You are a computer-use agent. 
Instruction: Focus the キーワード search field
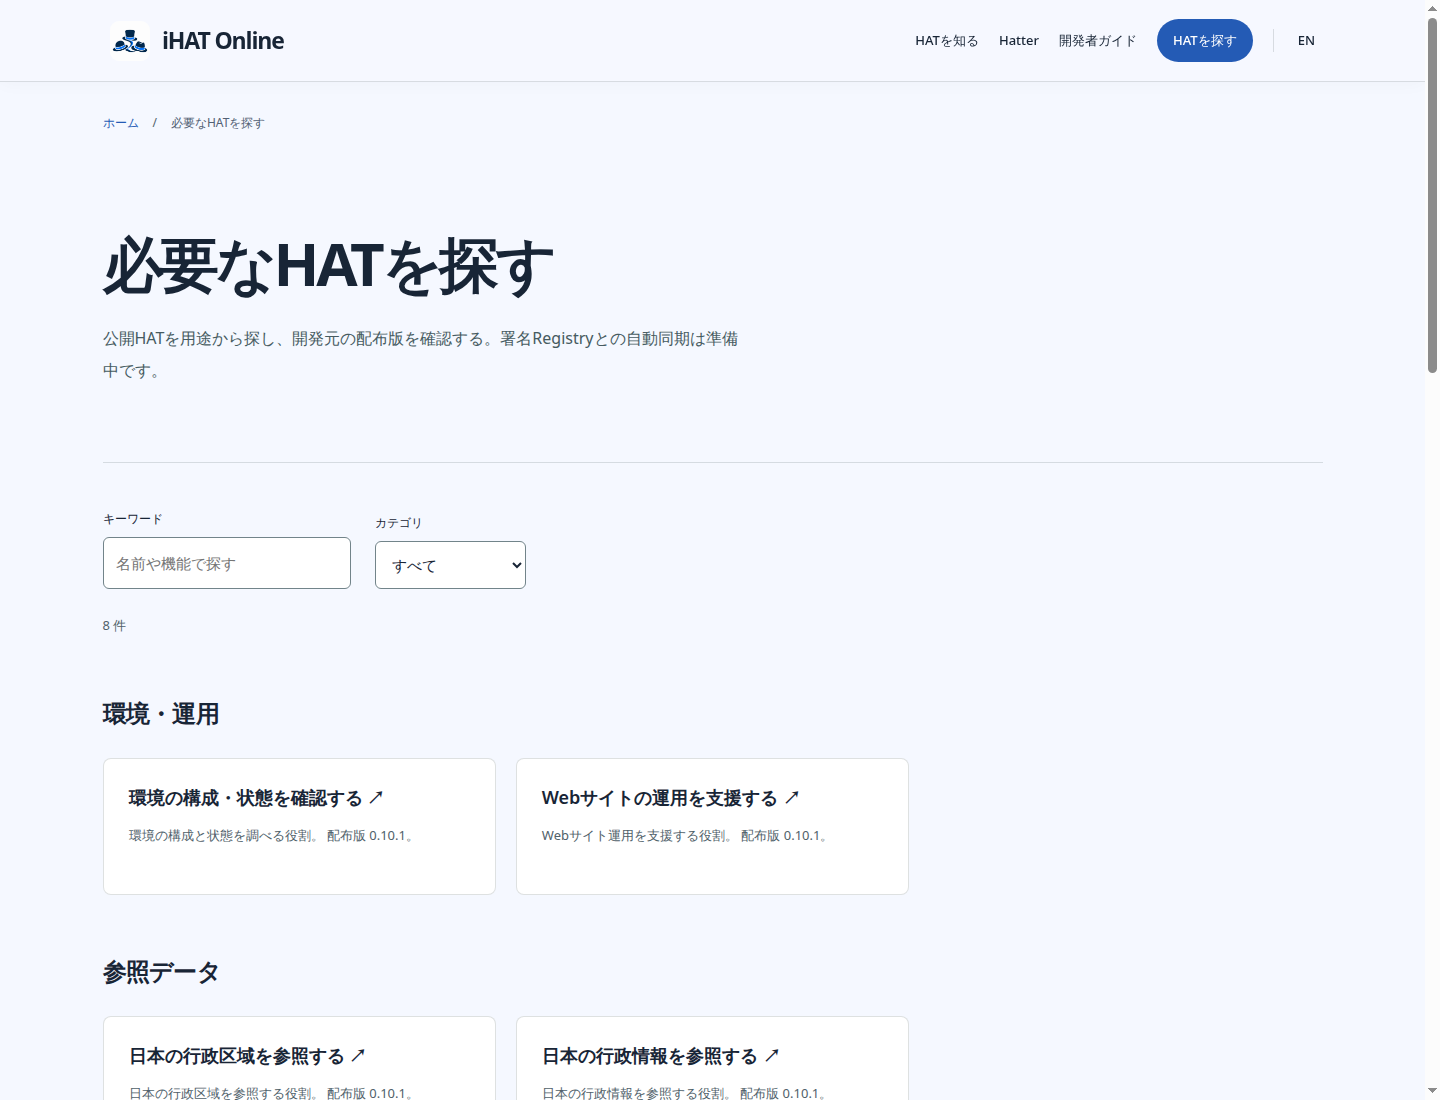[x=227, y=563]
